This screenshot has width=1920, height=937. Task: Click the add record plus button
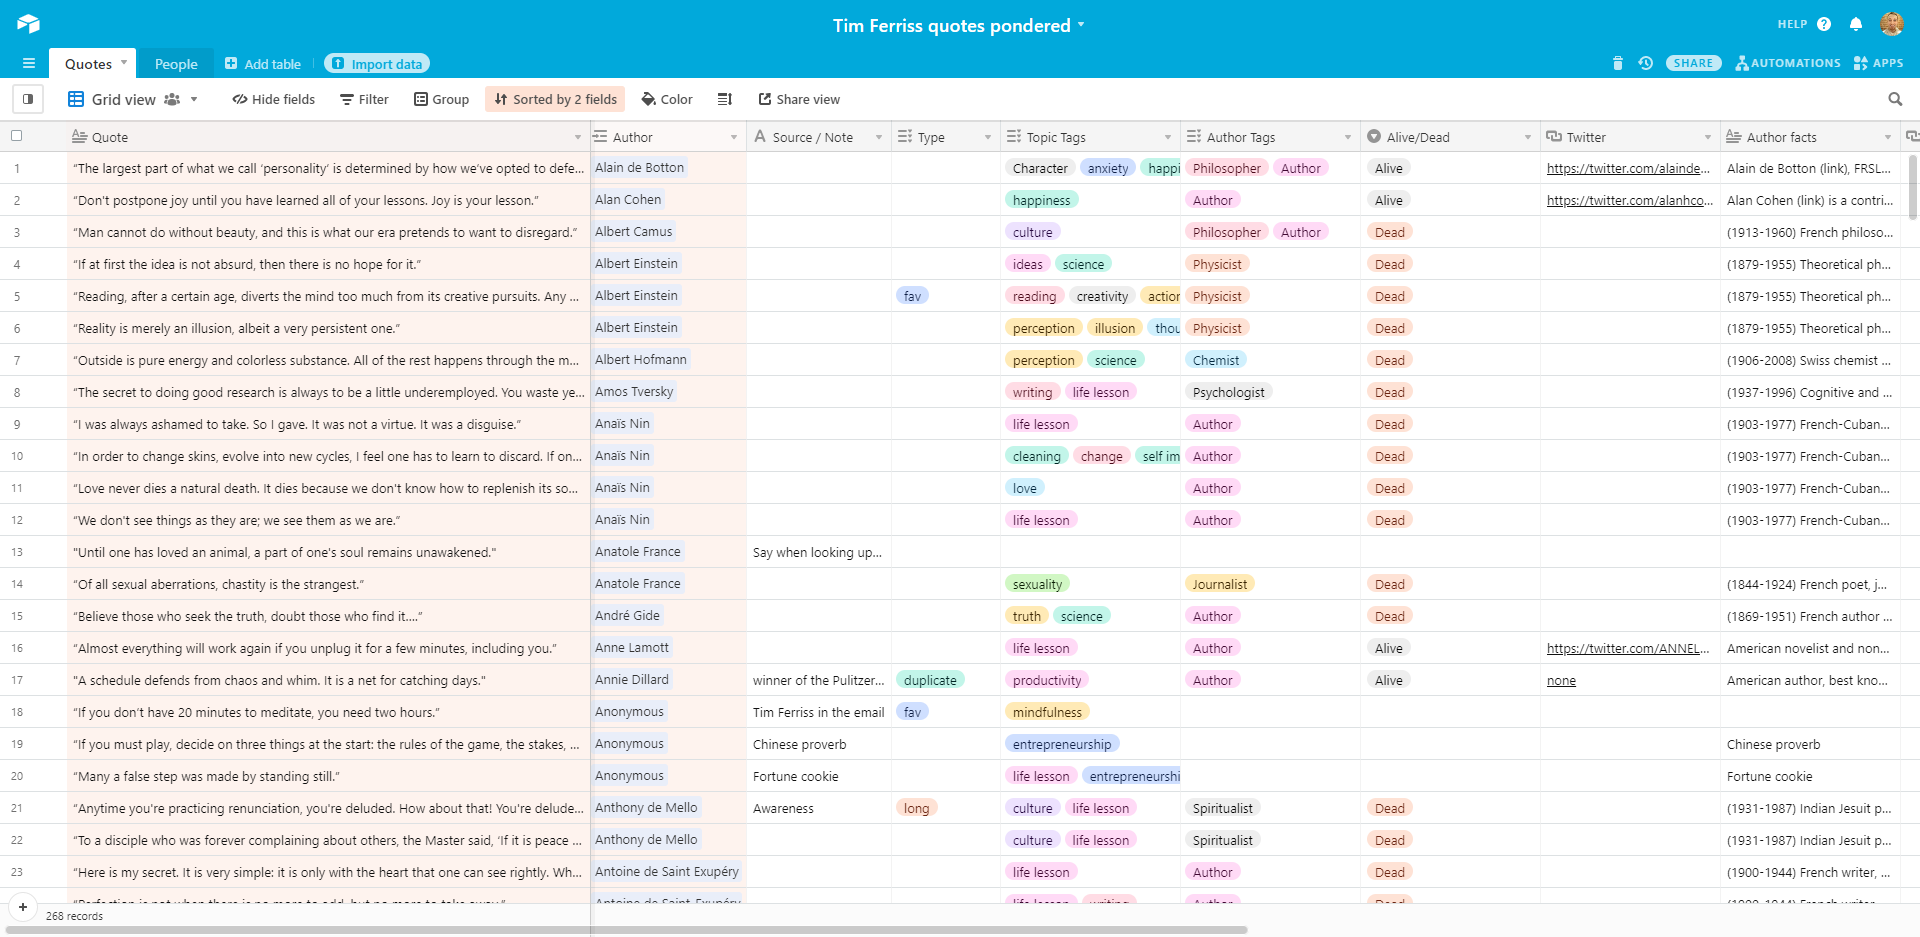click(22, 907)
